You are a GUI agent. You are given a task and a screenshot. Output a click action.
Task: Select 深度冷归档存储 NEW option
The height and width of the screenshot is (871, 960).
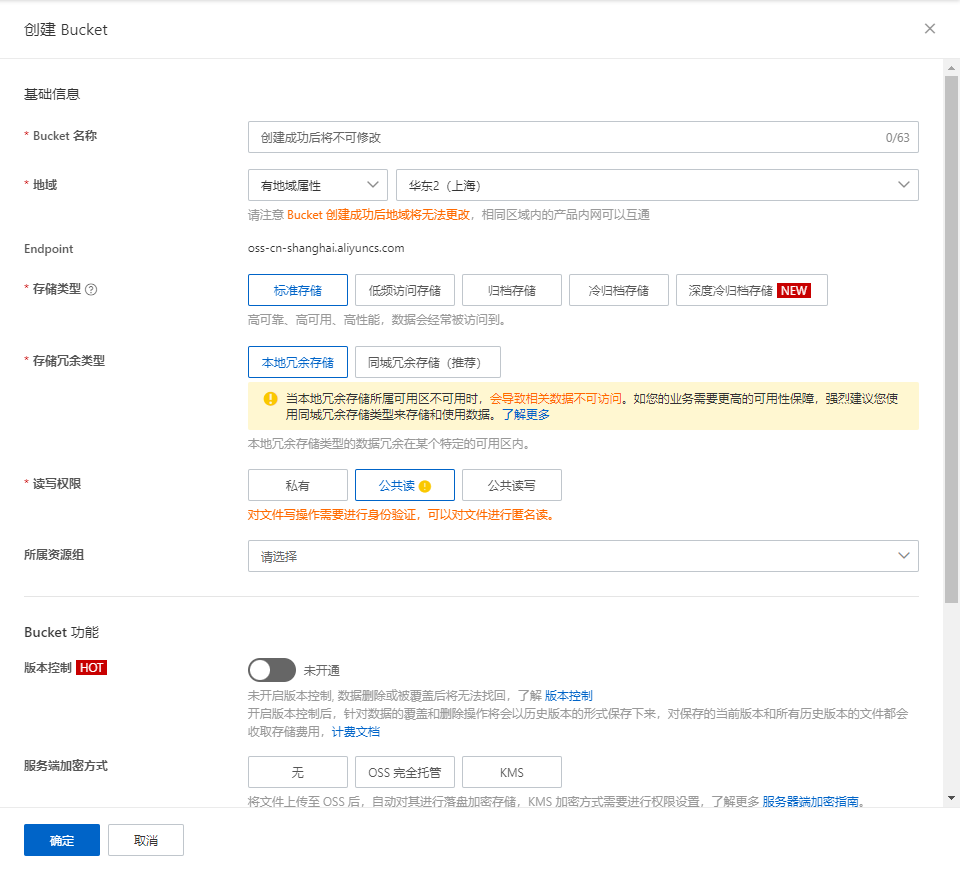(x=751, y=290)
